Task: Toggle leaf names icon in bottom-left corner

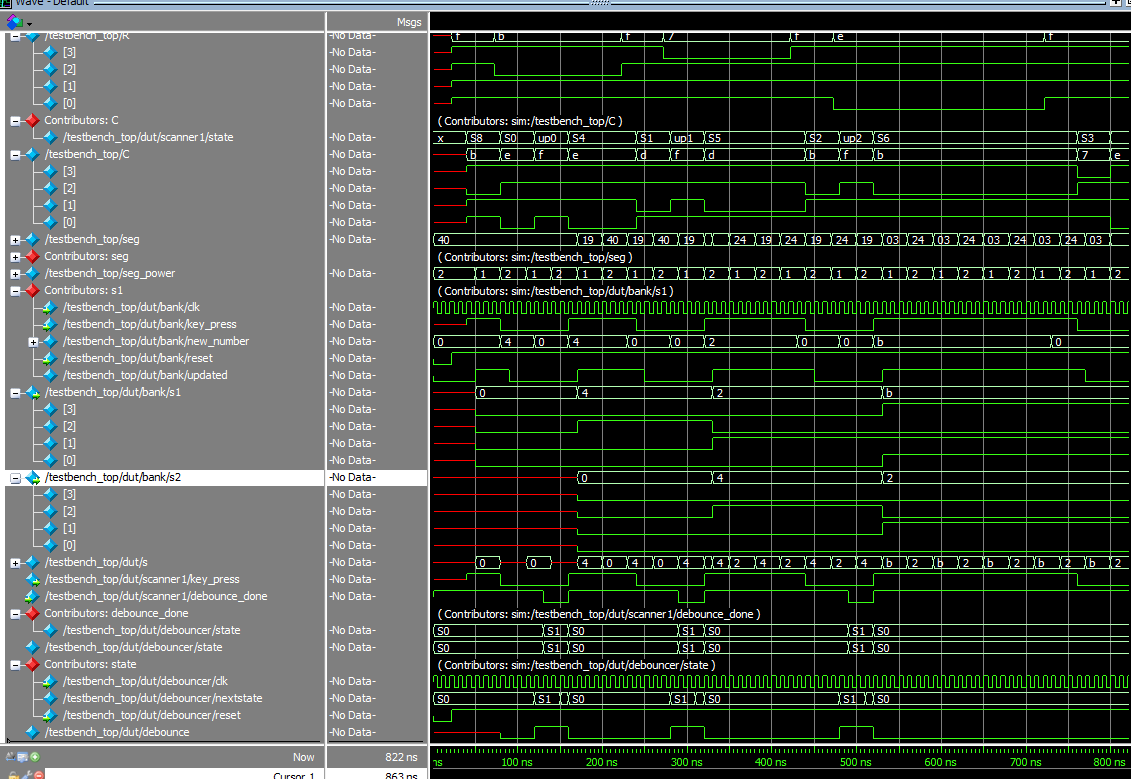Action: pyautogui.click(x=11, y=757)
